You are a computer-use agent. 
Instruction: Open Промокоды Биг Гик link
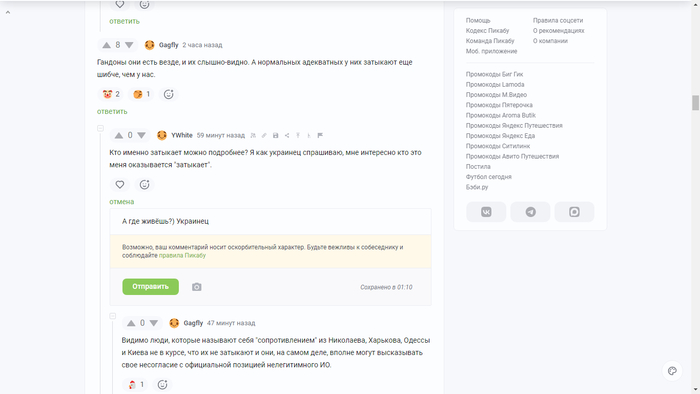[x=494, y=75]
